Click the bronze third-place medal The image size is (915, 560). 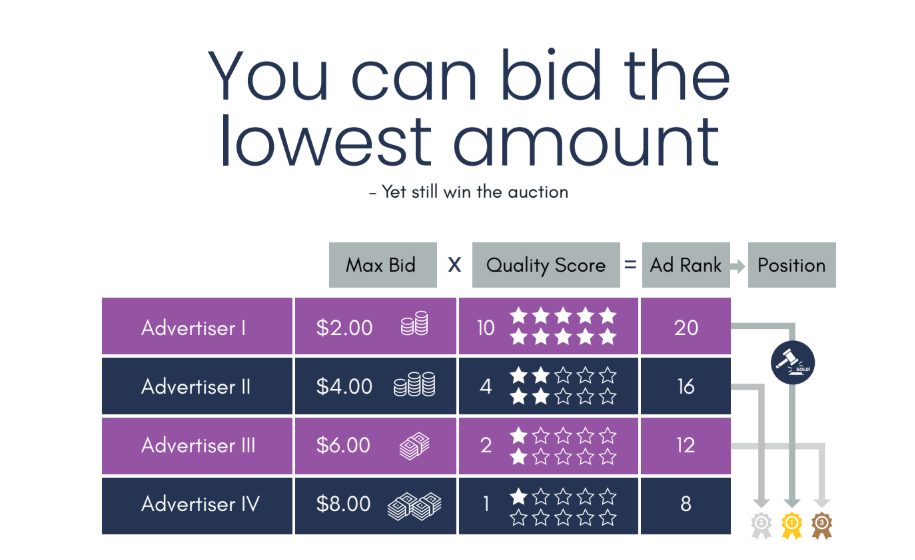(x=822, y=526)
